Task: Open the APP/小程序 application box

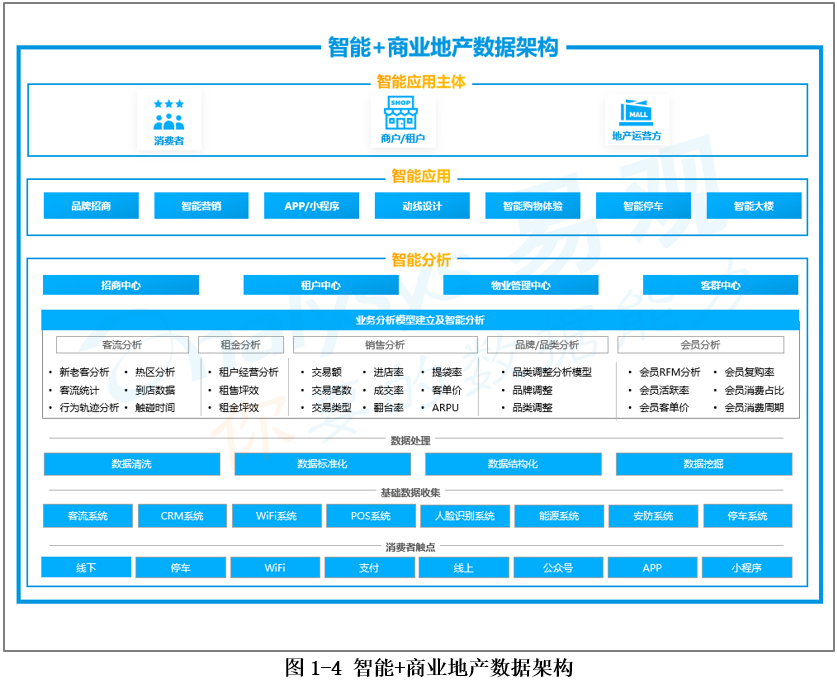Action: pos(312,206)
